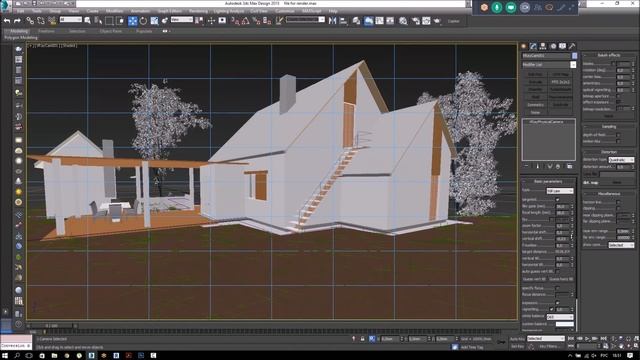Click the Mirror tool icon
Viewport: 640px width, 360px height.
click(x=333, y=20)
